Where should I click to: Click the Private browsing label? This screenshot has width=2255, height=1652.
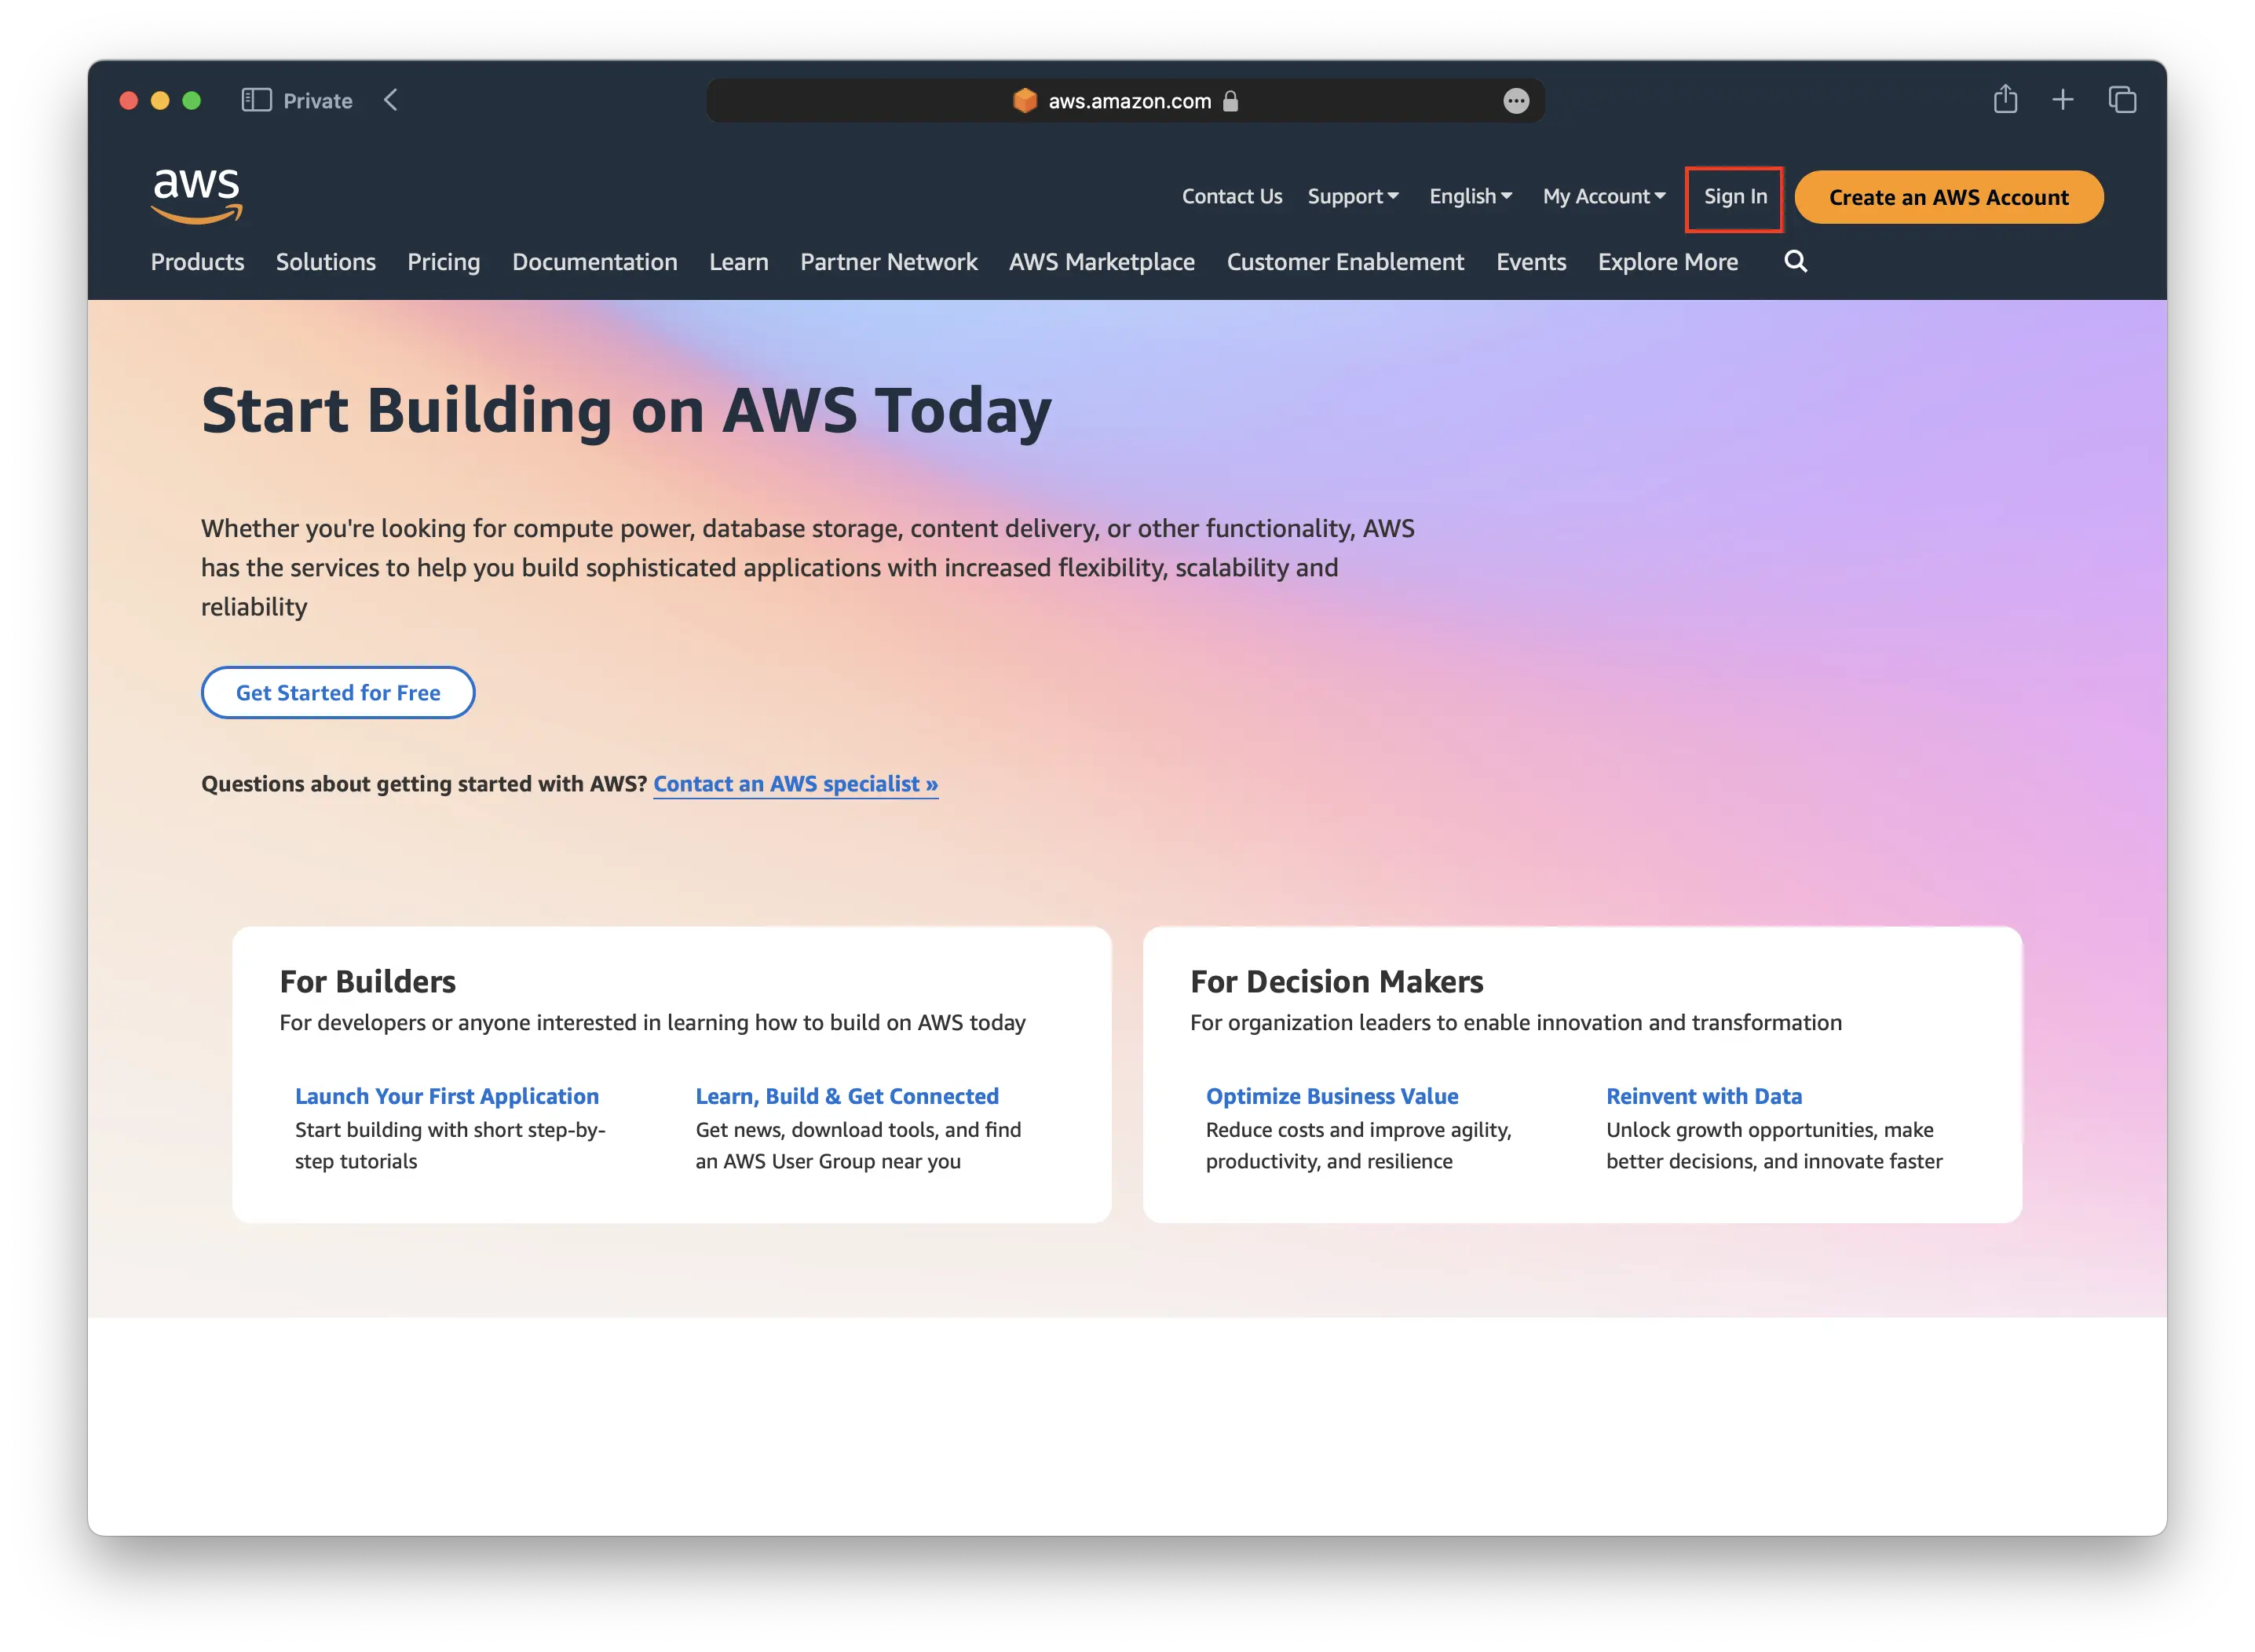tap(318, 101)
